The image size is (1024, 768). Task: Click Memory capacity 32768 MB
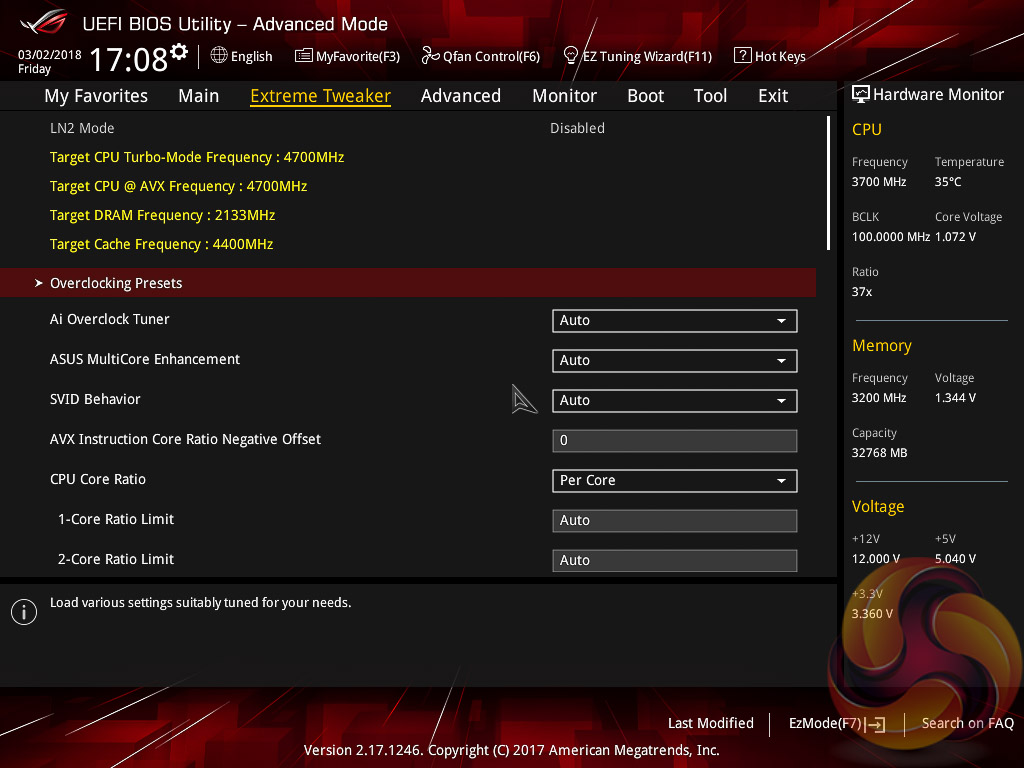880,453
